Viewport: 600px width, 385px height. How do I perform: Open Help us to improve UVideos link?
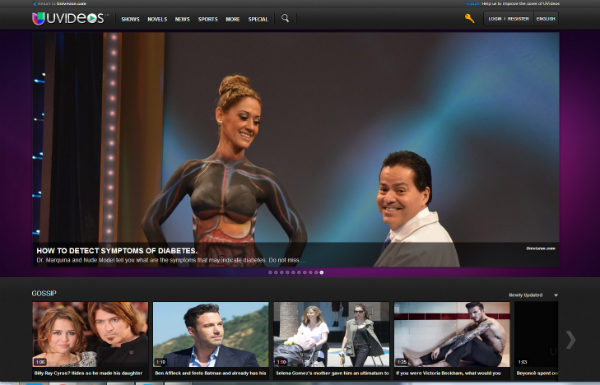(520, 3)
